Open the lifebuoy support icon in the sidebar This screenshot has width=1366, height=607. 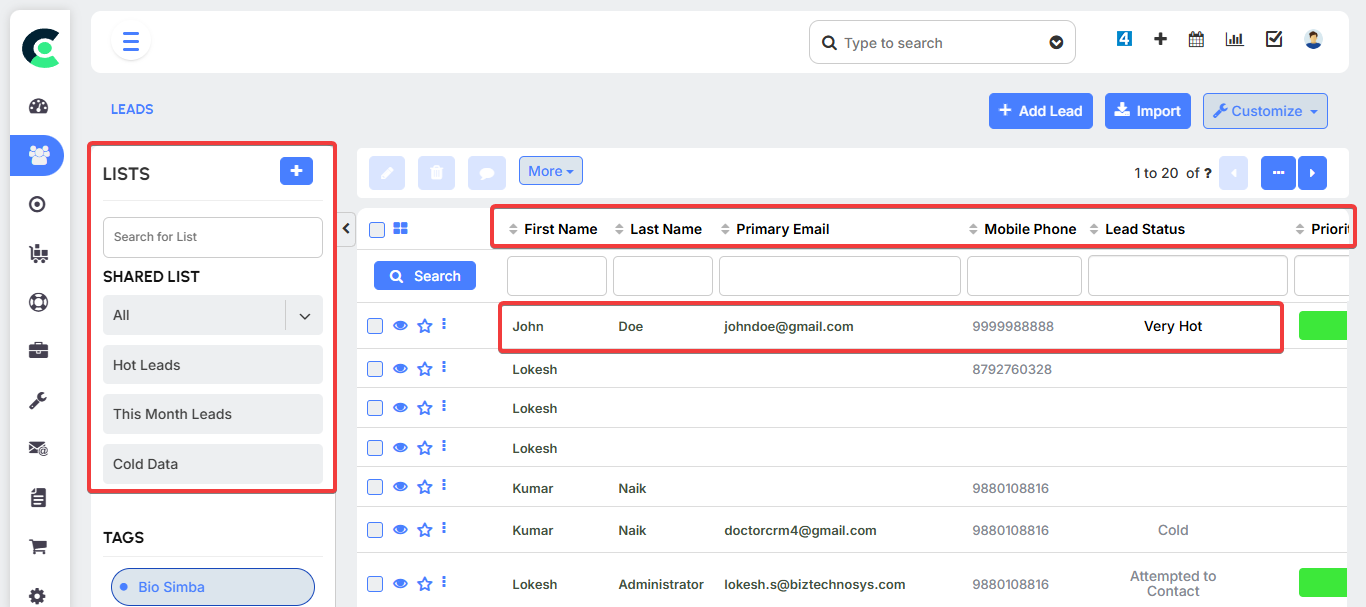pos(37,301)
